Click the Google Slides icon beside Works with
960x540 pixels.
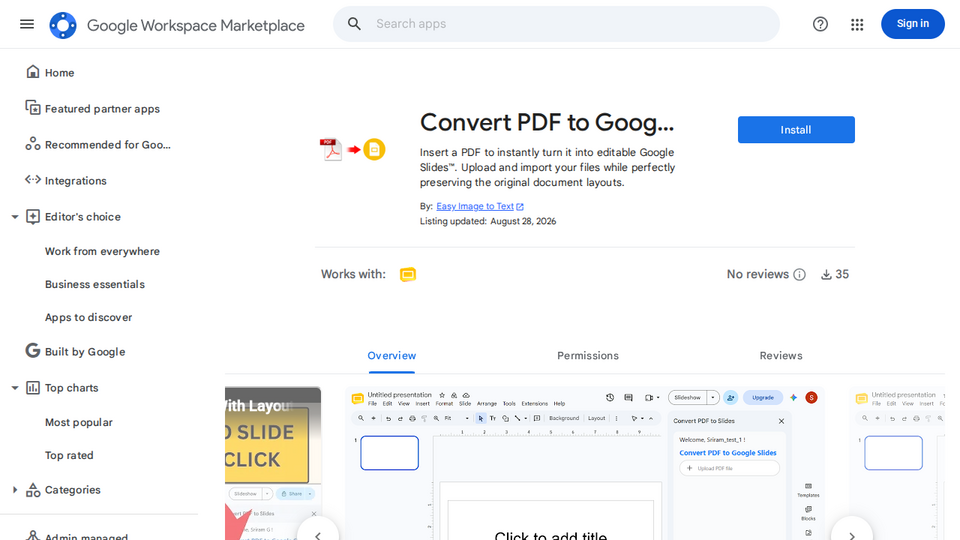click(x=408, y=274)
